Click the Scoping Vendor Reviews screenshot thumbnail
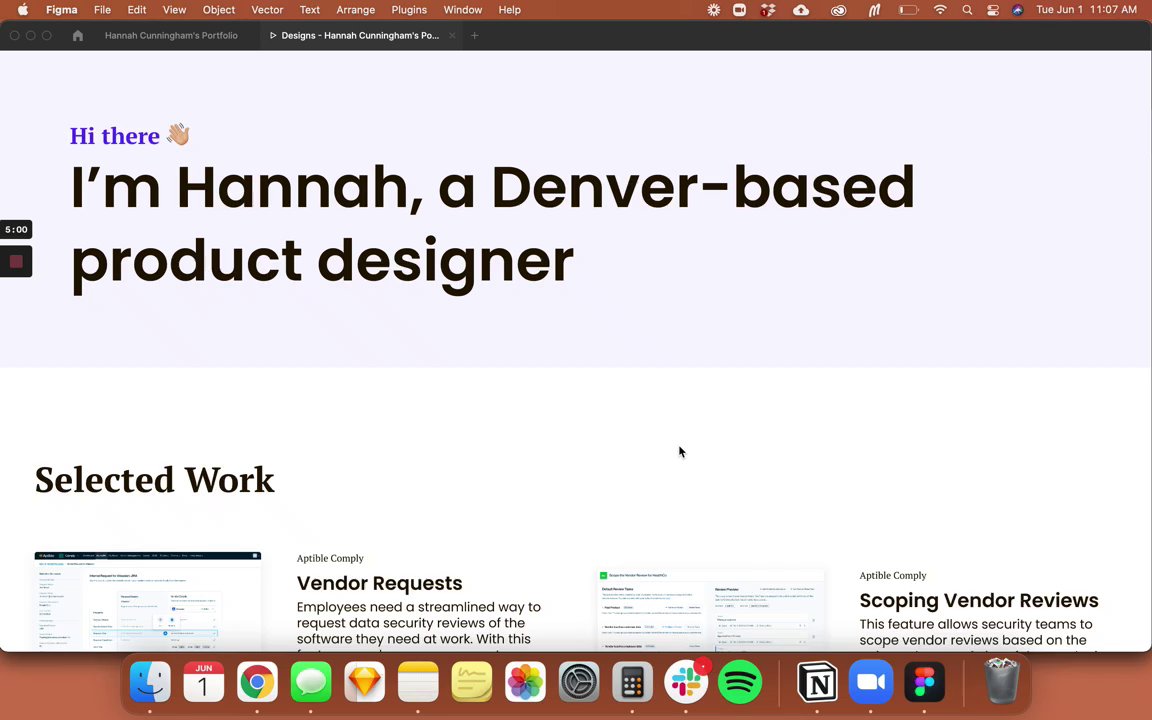1152x720 pixels. point(710,610)
